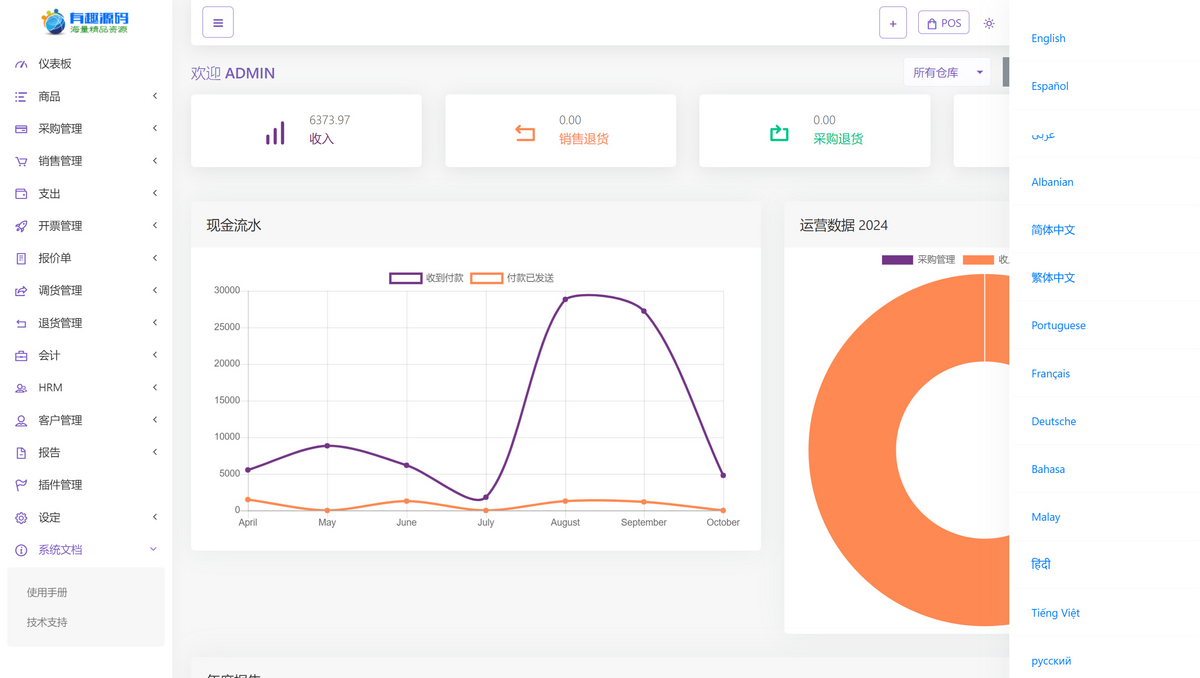
Task: Expand the 商品 products submenu
Action: [85, 97]
